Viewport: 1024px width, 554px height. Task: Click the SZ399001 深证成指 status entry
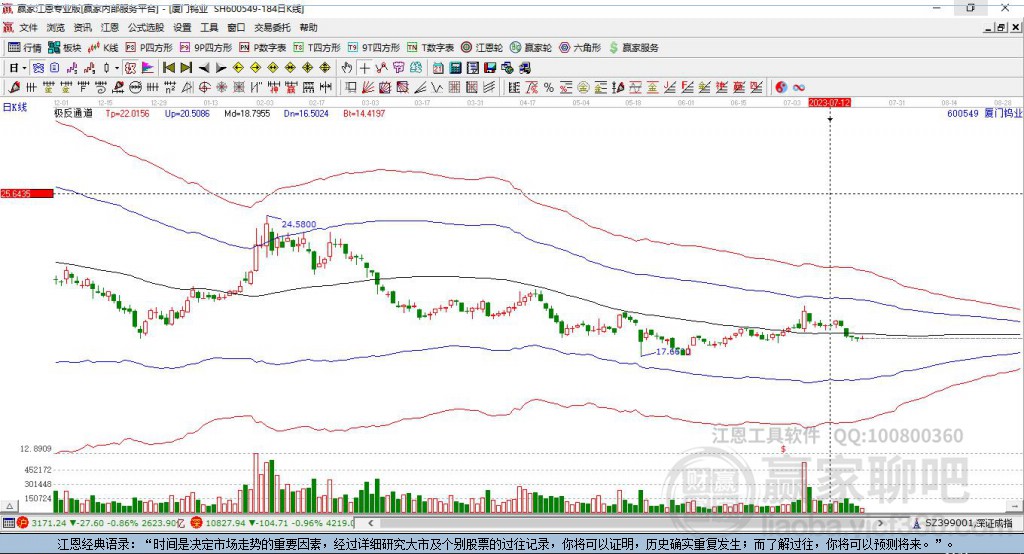click(x=964, y=523)
